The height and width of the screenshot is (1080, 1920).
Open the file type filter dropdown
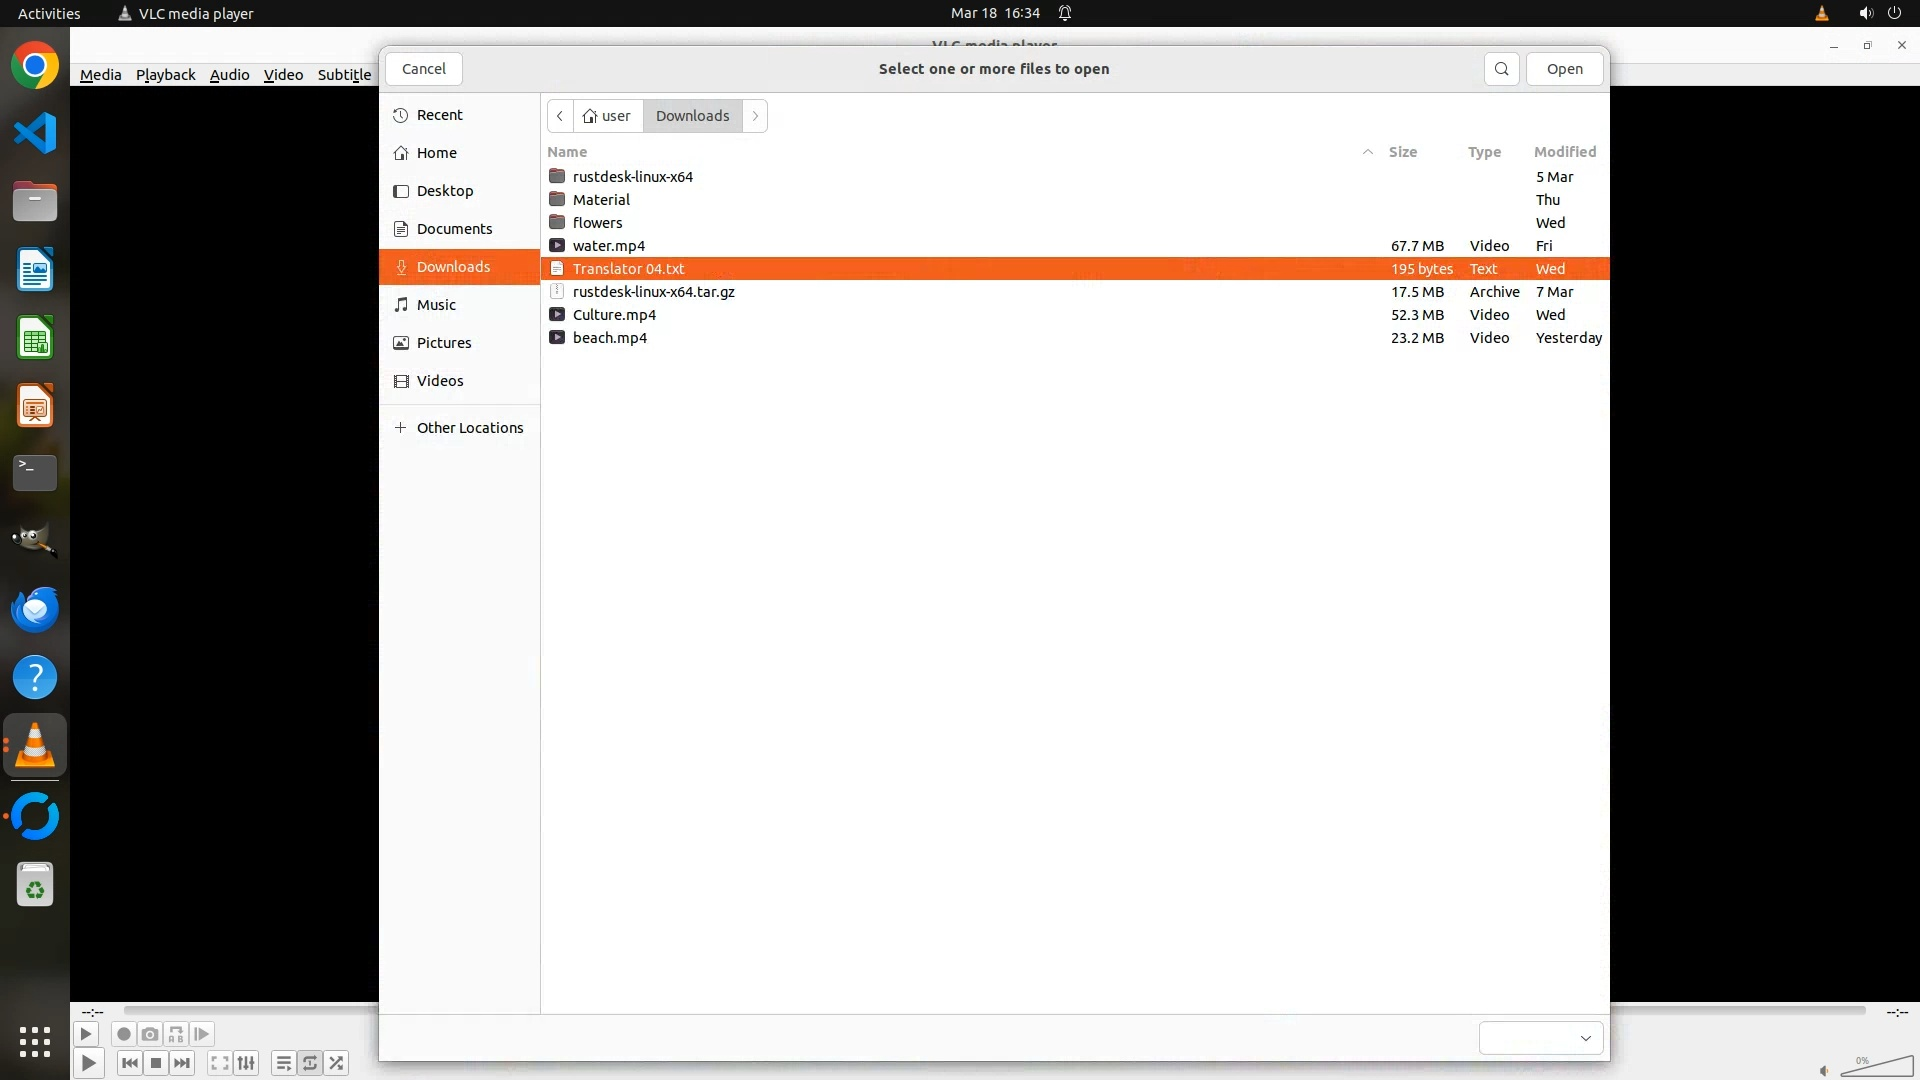click(1541, 1038)
